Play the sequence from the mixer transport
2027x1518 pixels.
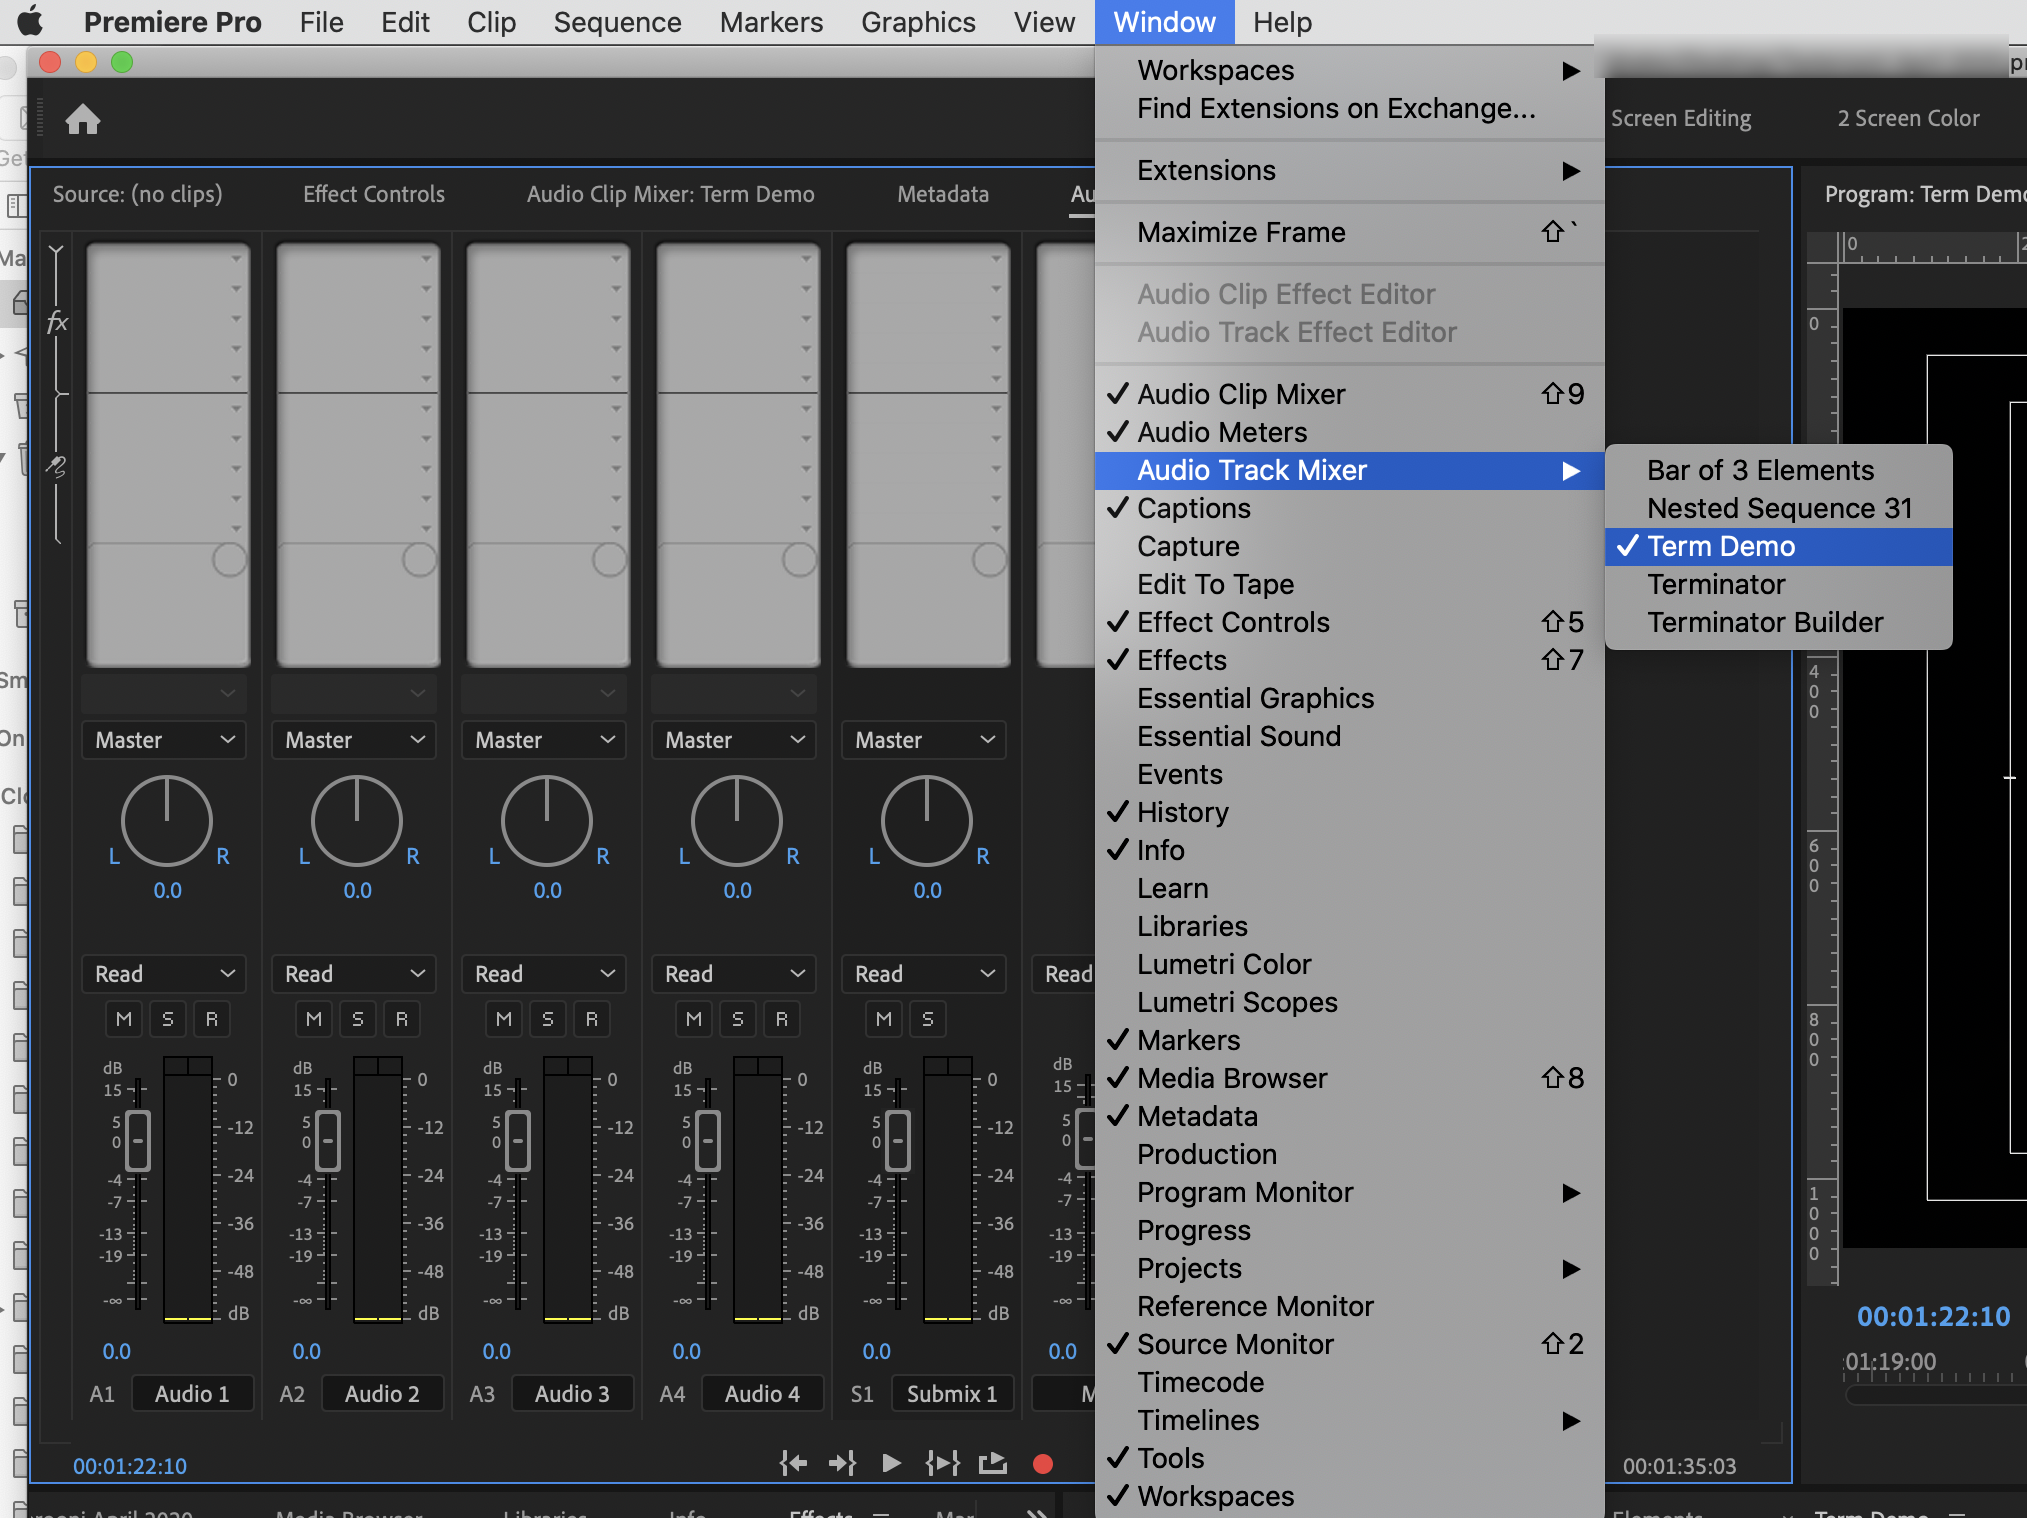891,1462
